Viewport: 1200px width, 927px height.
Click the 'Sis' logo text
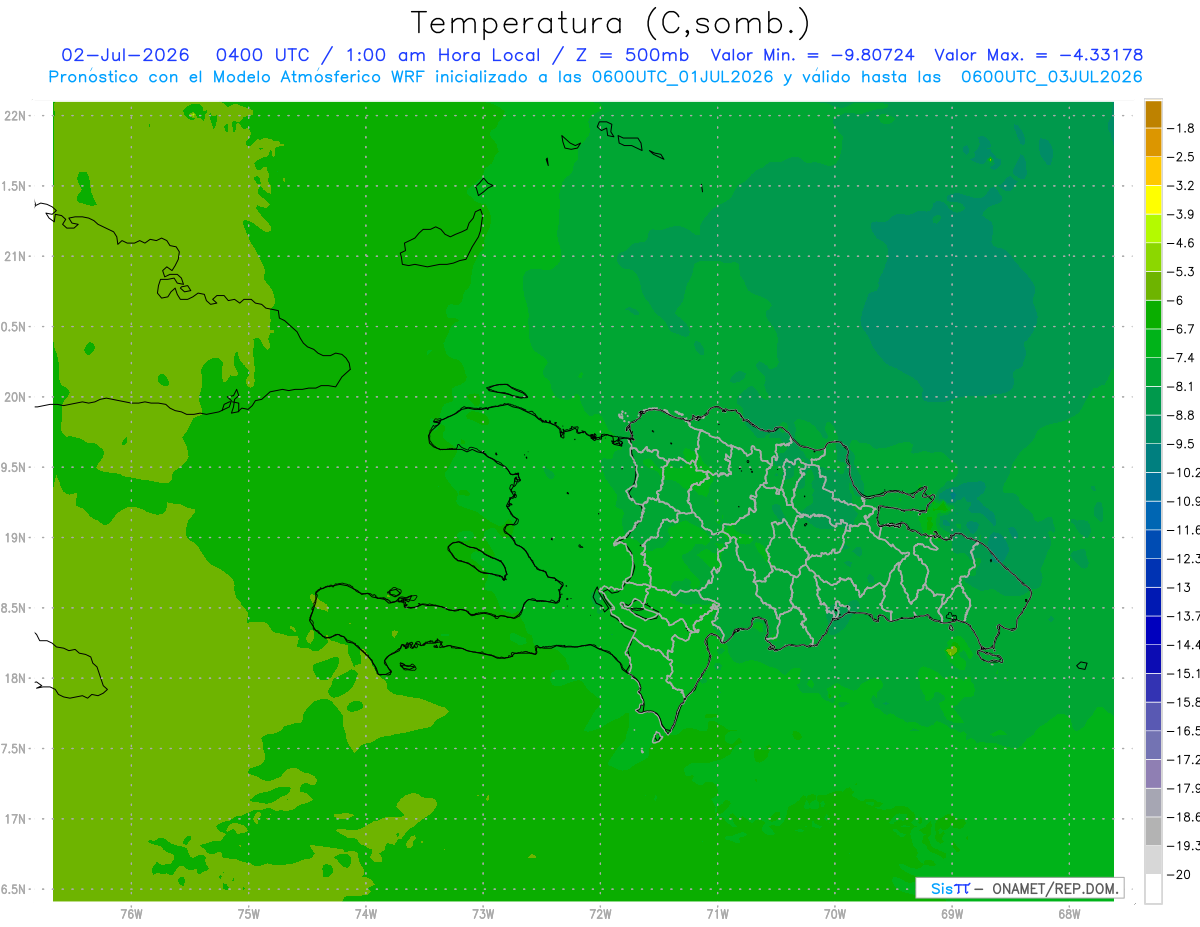point(940,888)
